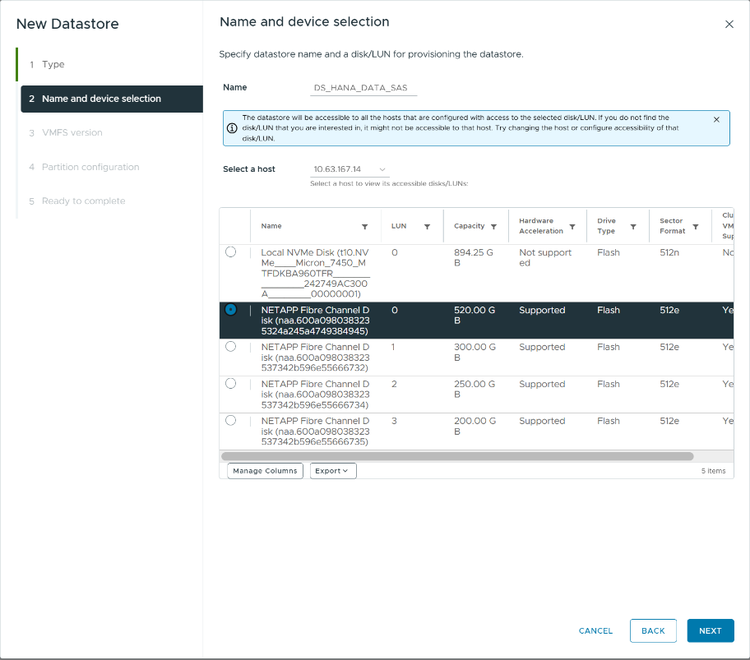Click the horizontal scrollbar of the disk table
The height and width of the screenshot is (660, 750).
point(457,456)
